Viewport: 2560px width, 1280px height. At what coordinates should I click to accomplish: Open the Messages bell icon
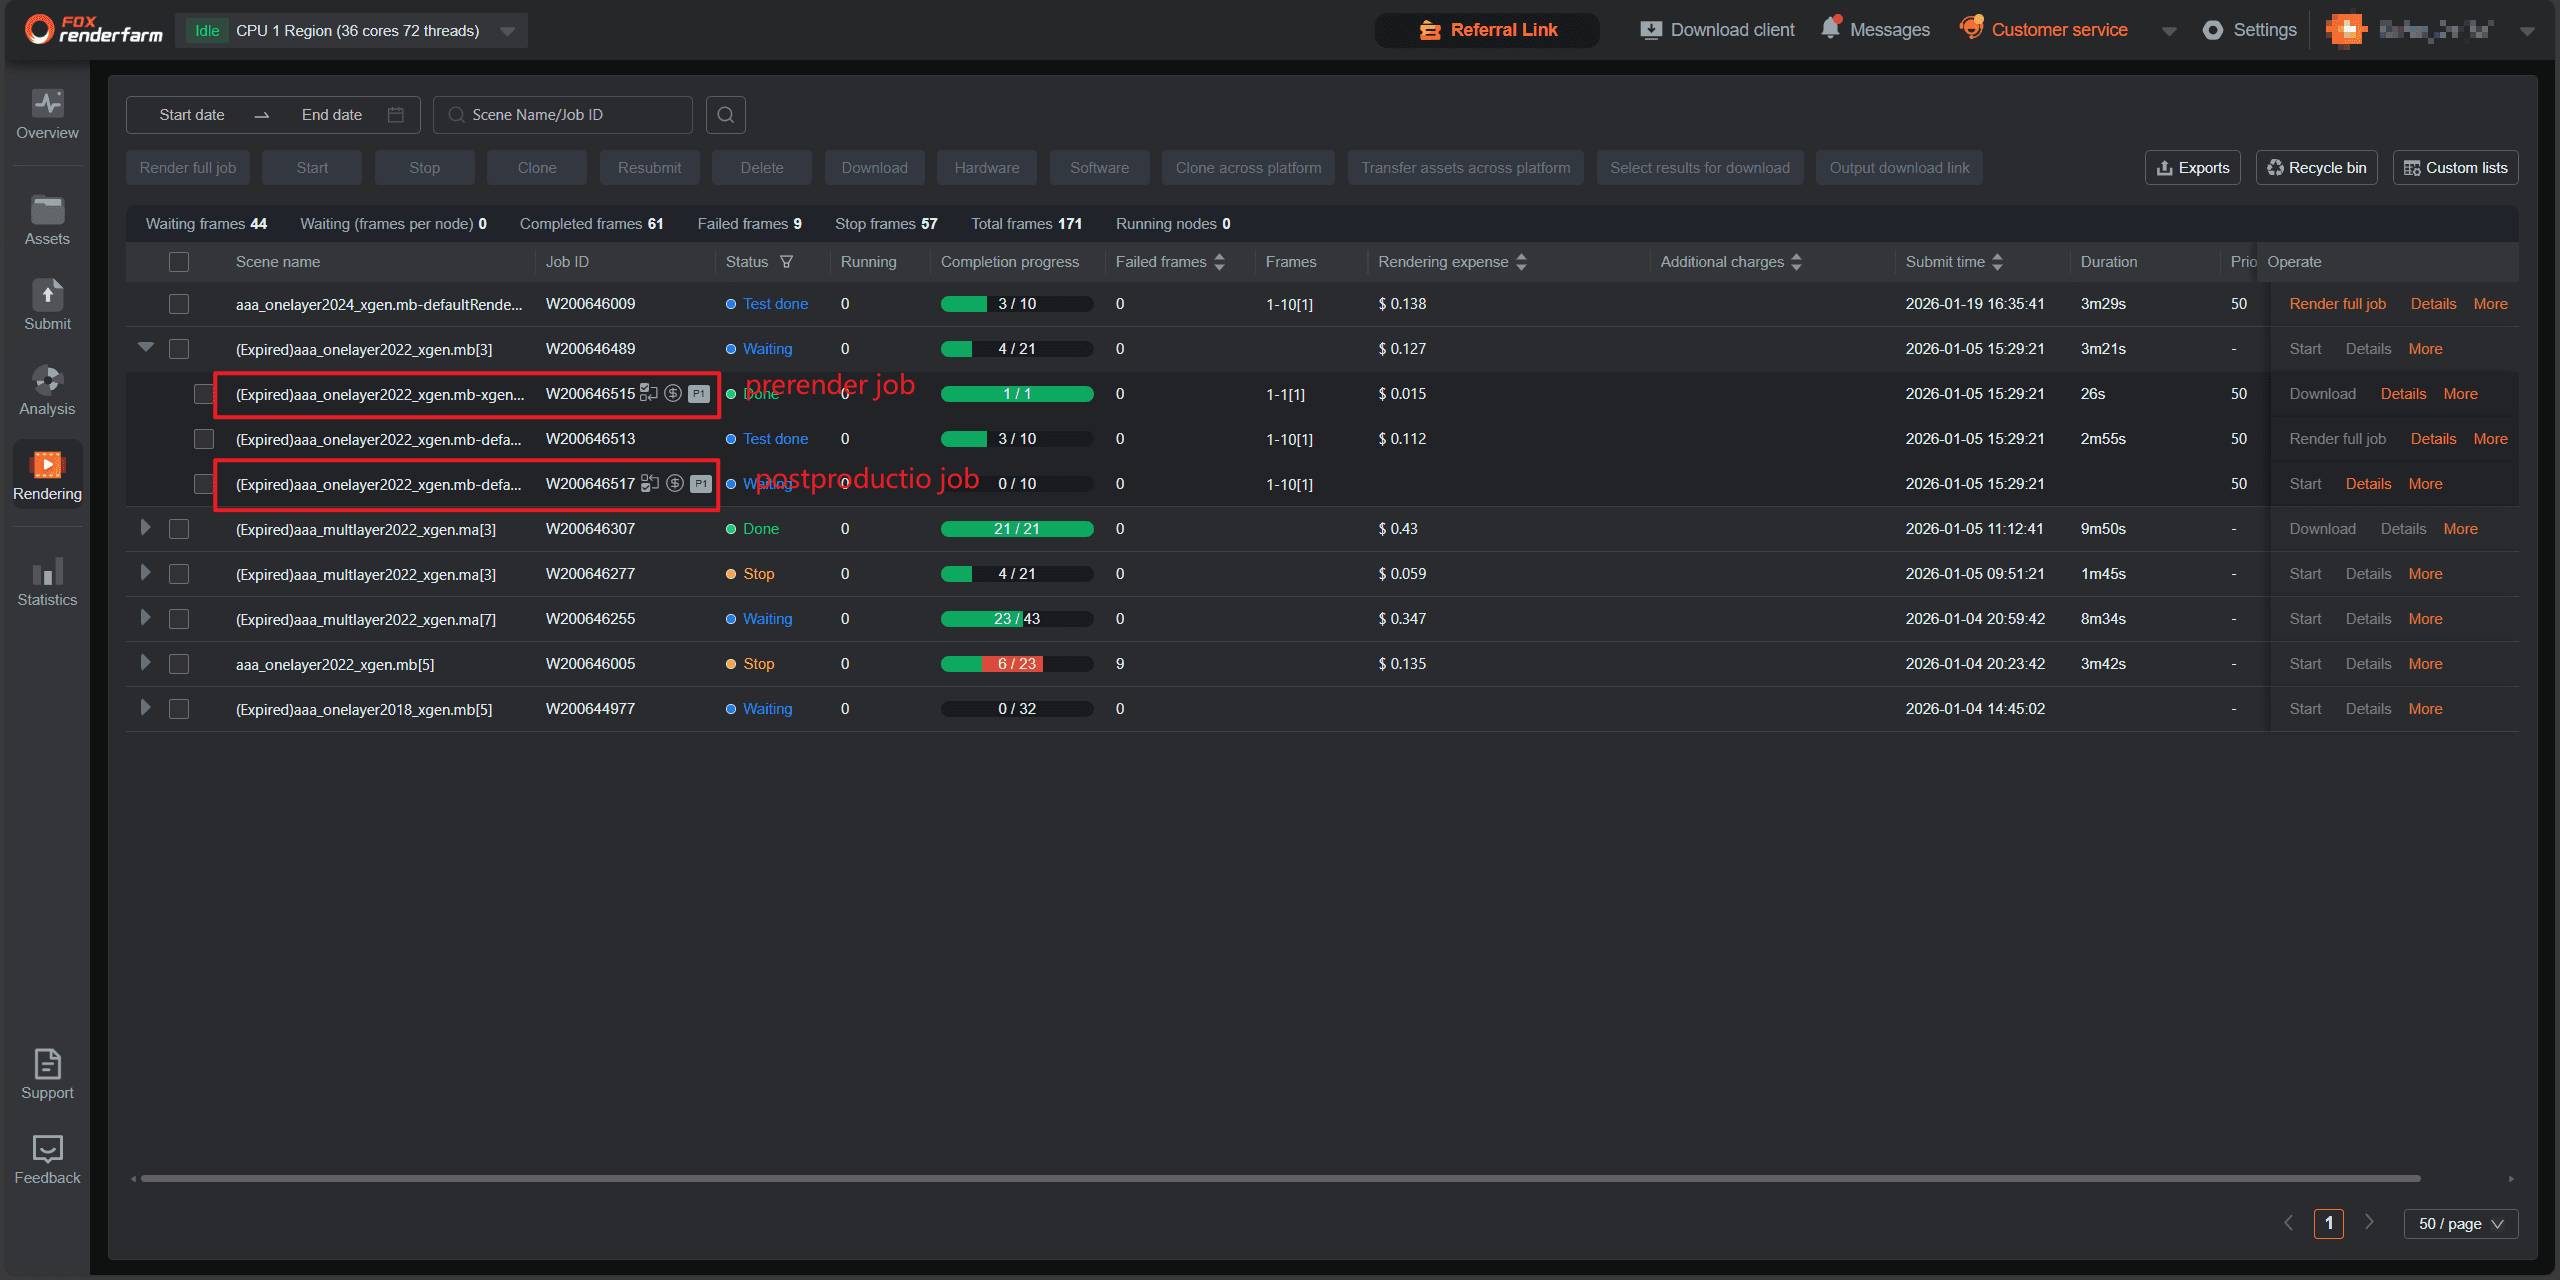[x=1830, y=29]
